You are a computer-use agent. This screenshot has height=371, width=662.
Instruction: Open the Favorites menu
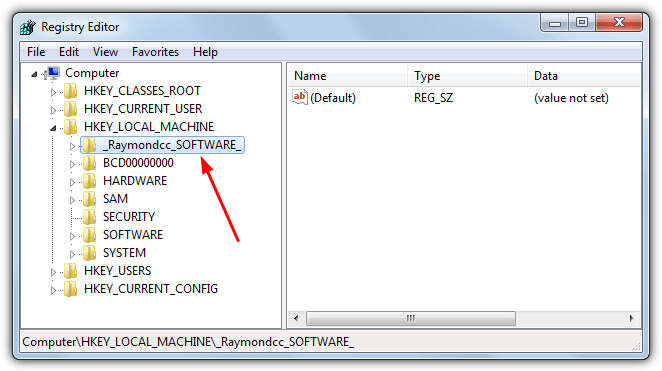click(155, 52)
